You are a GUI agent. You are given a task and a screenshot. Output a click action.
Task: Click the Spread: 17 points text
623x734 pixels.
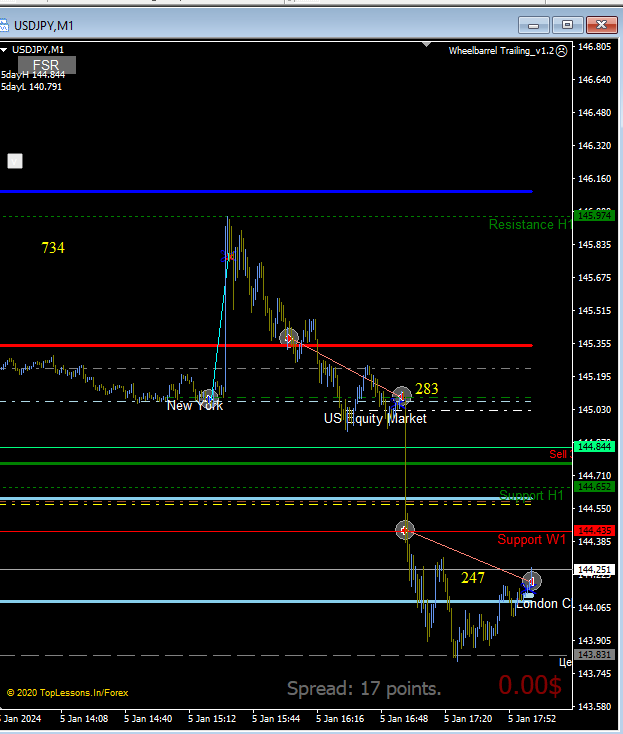pyautogui.click(x=364, y=689)
